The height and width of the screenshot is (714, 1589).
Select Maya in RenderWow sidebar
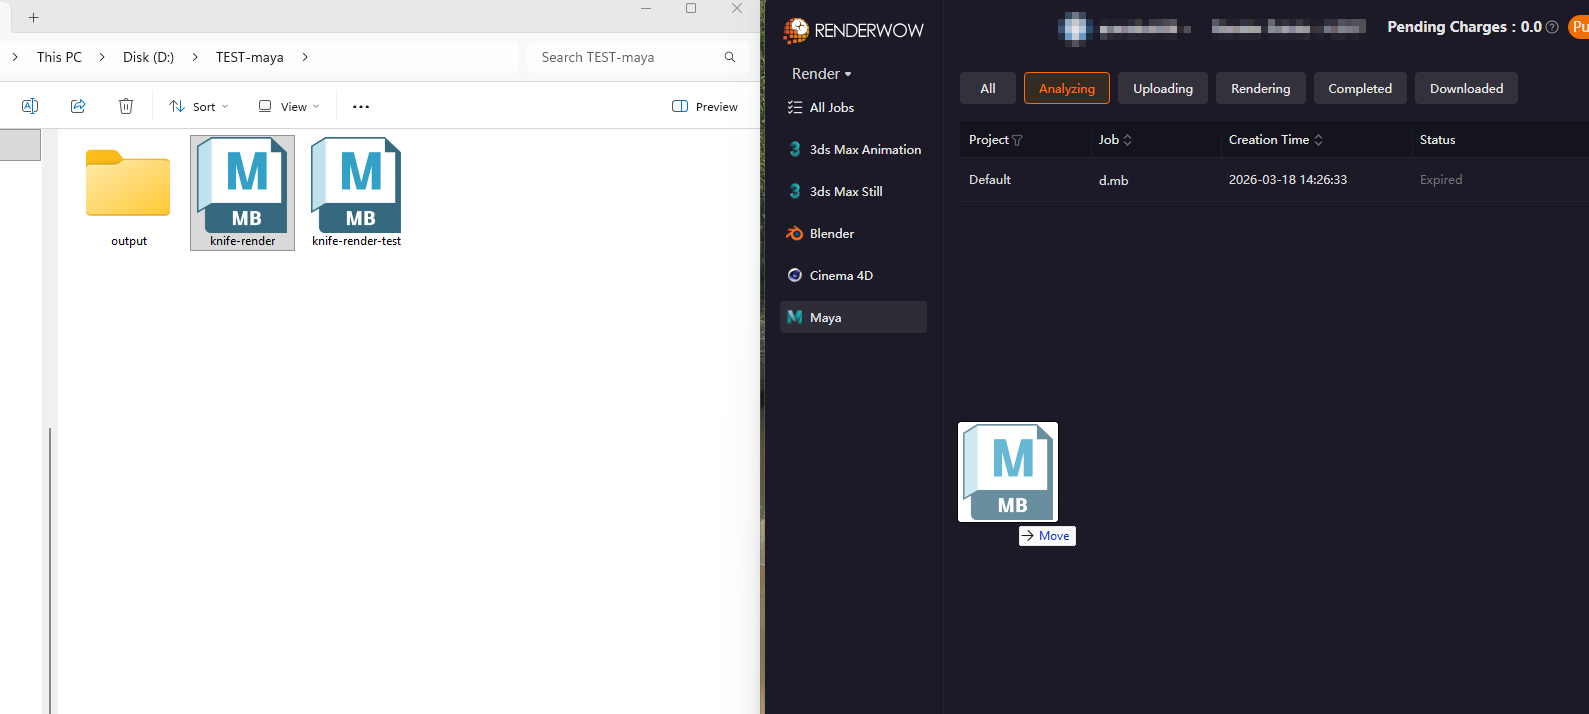click(x=853, y=317)
